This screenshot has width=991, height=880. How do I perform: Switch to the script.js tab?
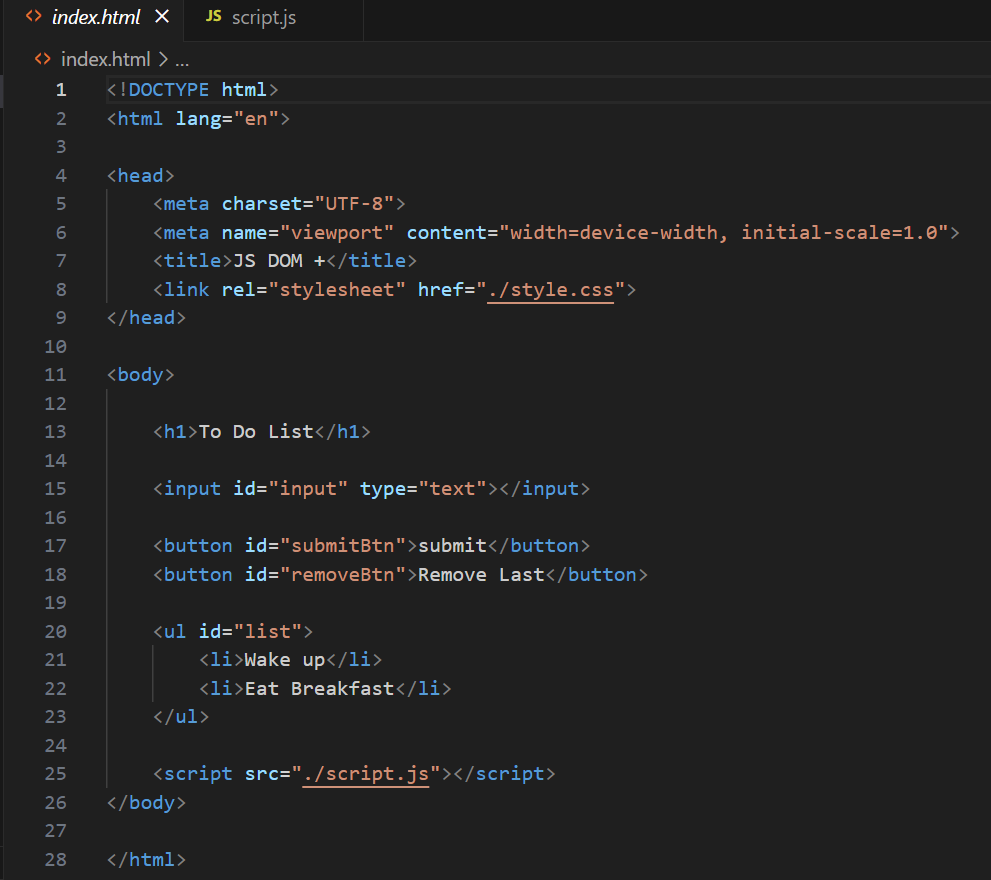click(273, 18)
